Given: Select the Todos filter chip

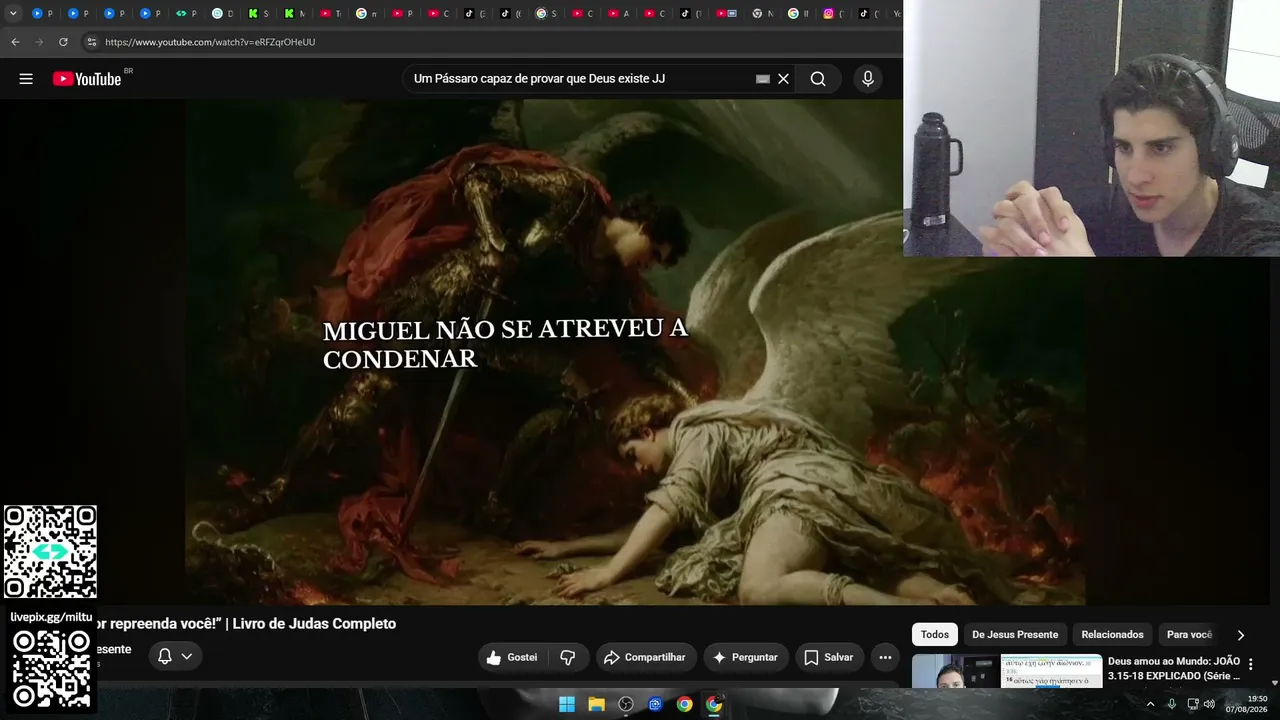Looking at the screenshot, I should tap(935, 634).
